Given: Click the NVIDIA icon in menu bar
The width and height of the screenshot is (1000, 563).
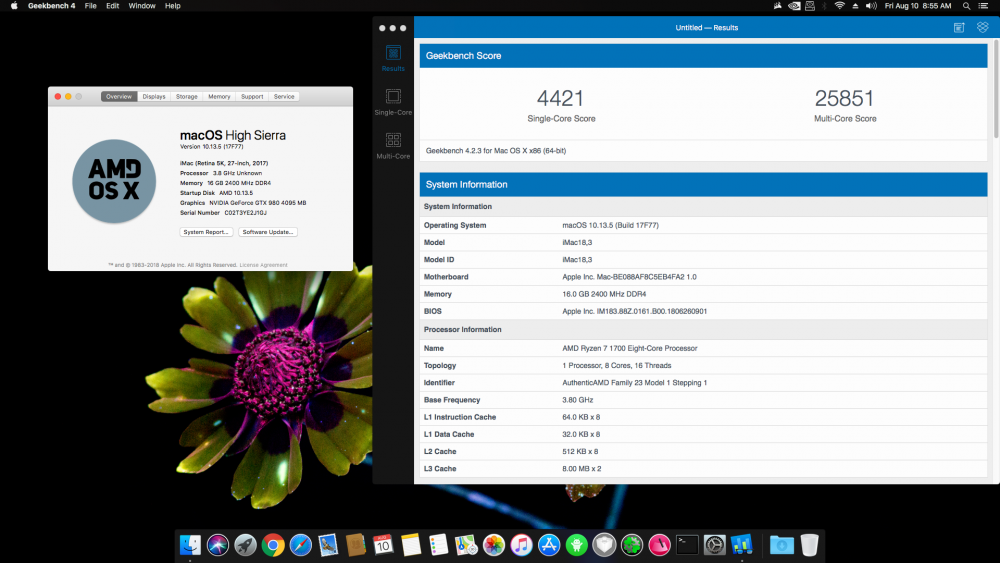Looking at the screenshot, I should [794, 6].
